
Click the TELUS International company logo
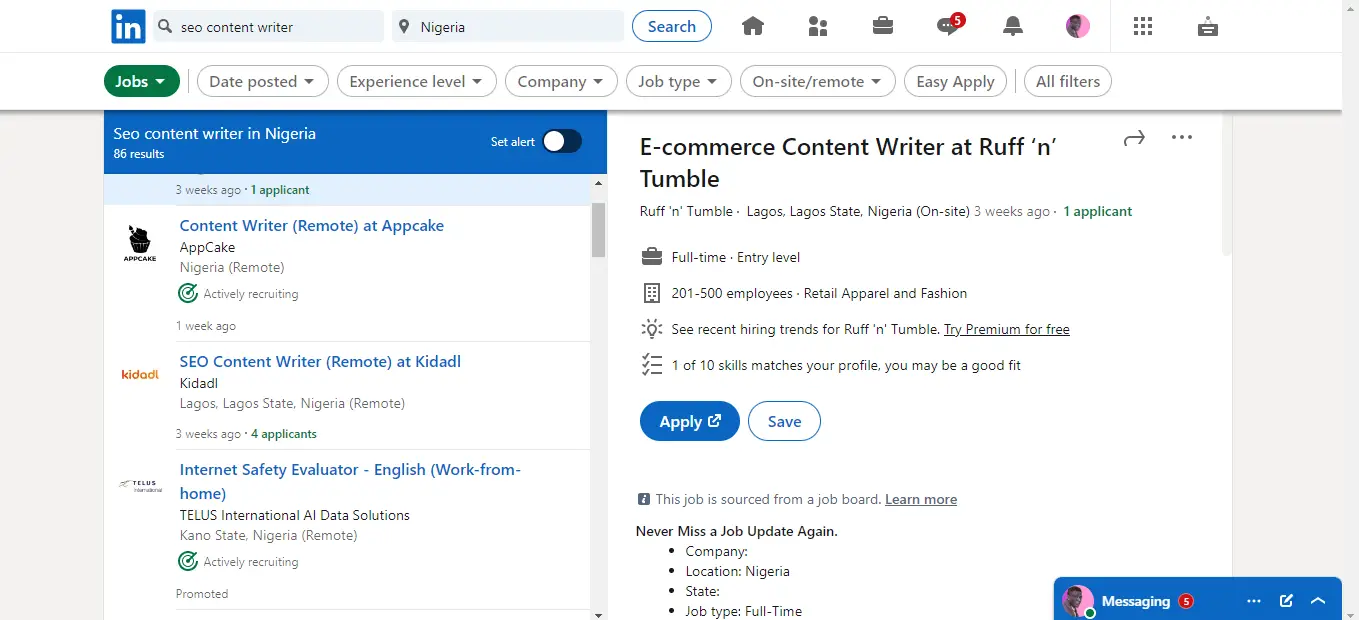pos(140,485)
